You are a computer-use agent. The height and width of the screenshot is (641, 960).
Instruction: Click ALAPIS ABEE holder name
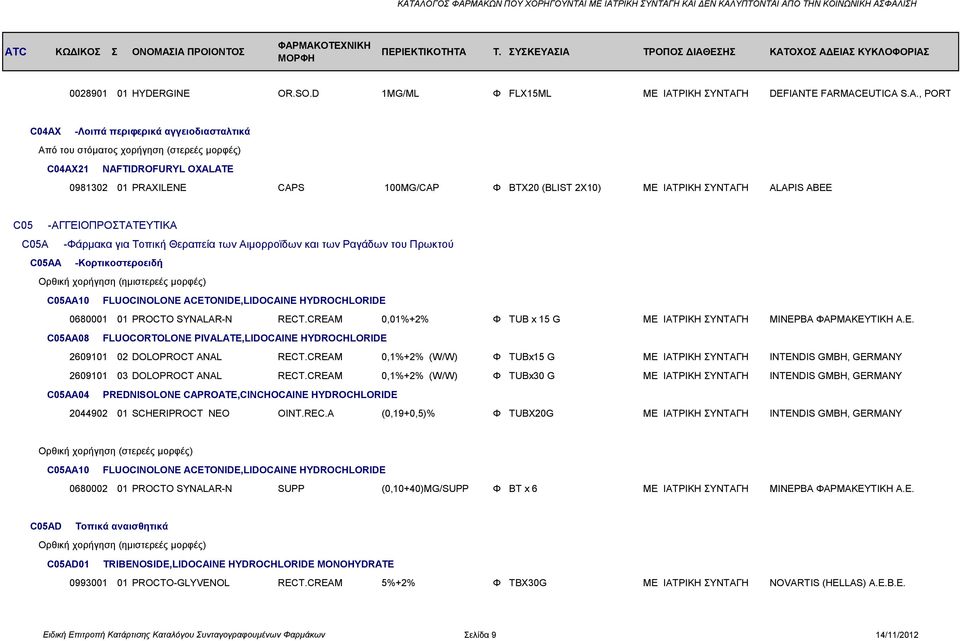point(800,188)
